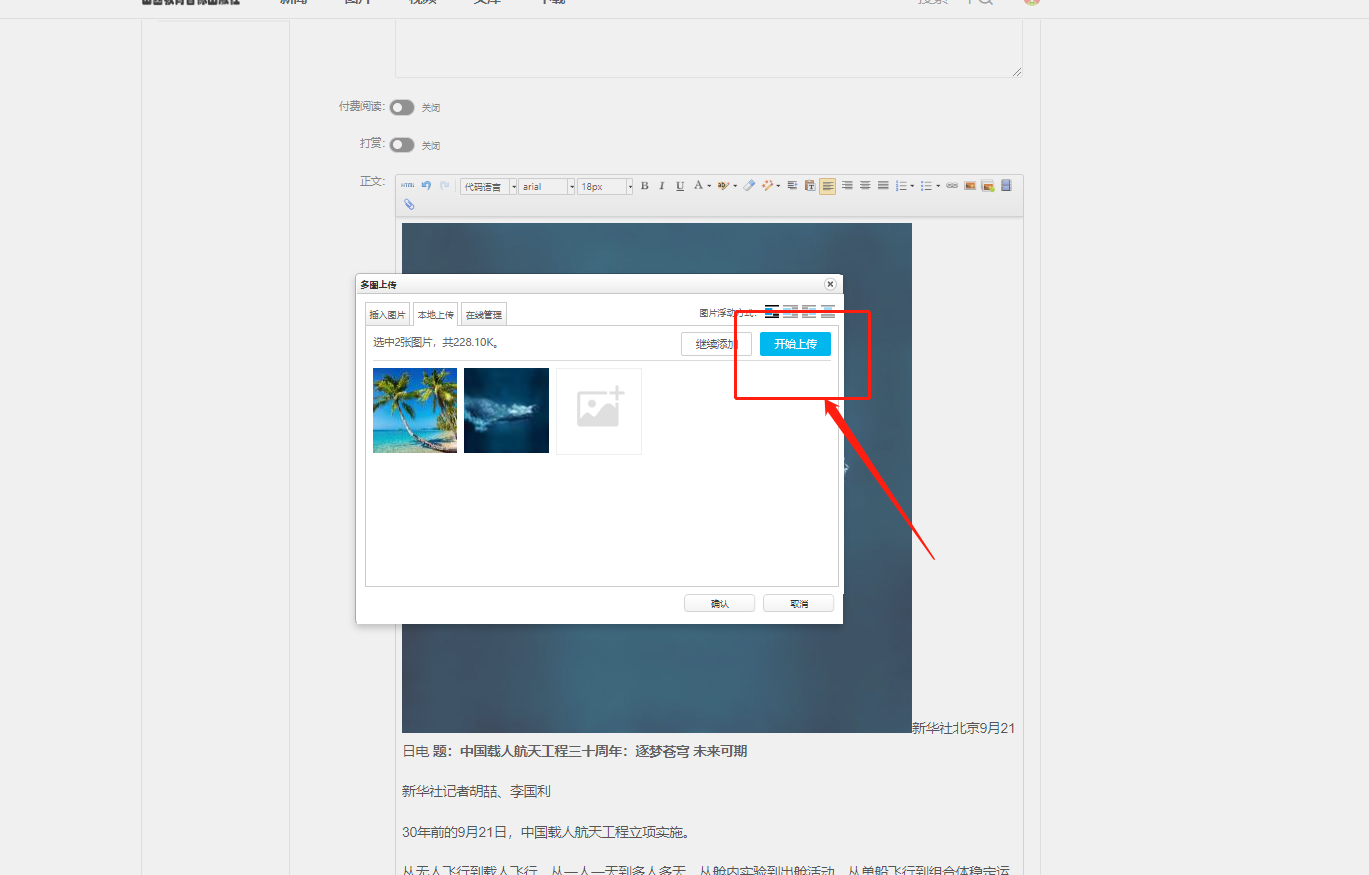Click the paragraph '新华社记者胡喆、李国利'
The width and height of the screenshot is (1369, 875).
tap(476, 791)
